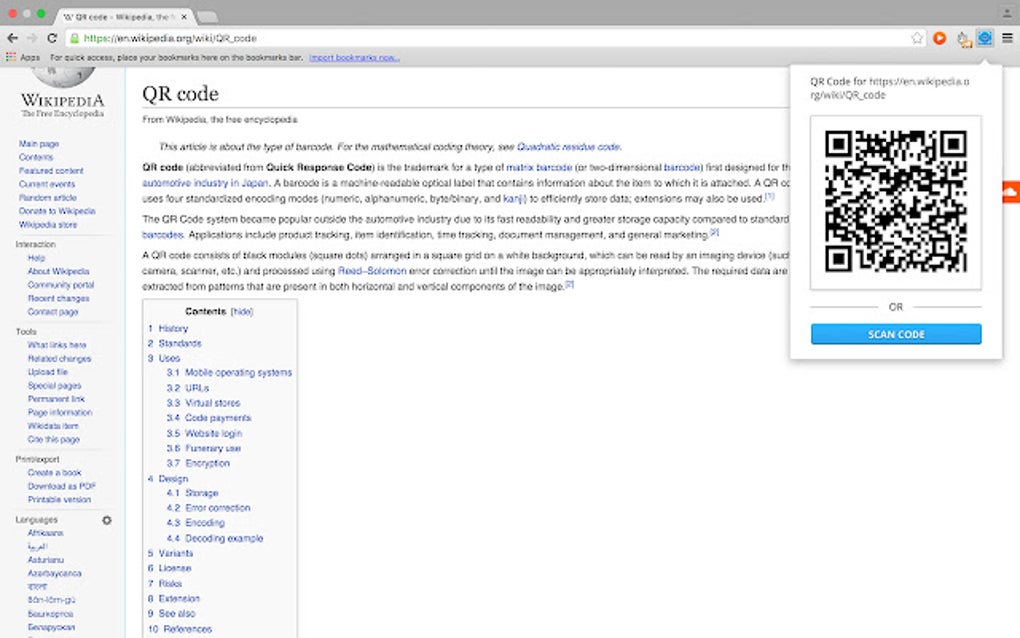The width and height of the screenshot is (1020, 638).
Task: Click the matrix barcode hyperlink
Action: [538, 167]
